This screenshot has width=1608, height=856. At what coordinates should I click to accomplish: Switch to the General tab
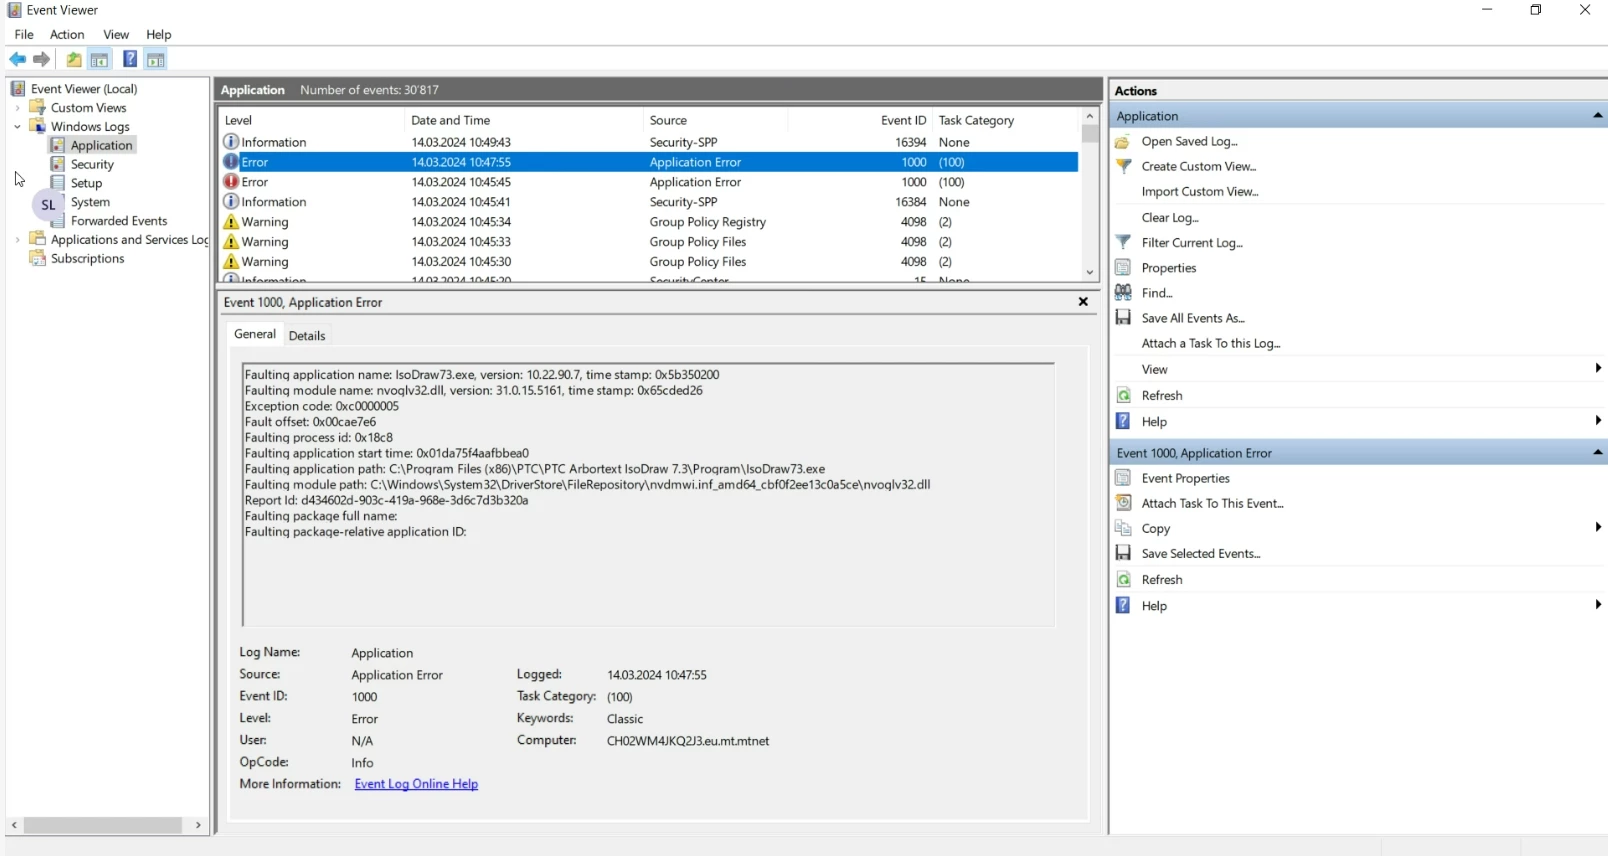(255, 334)
